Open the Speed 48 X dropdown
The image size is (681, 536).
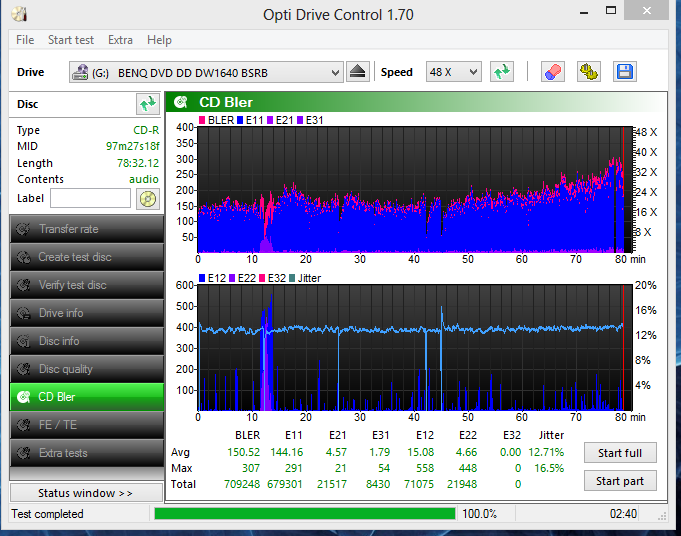453,72
